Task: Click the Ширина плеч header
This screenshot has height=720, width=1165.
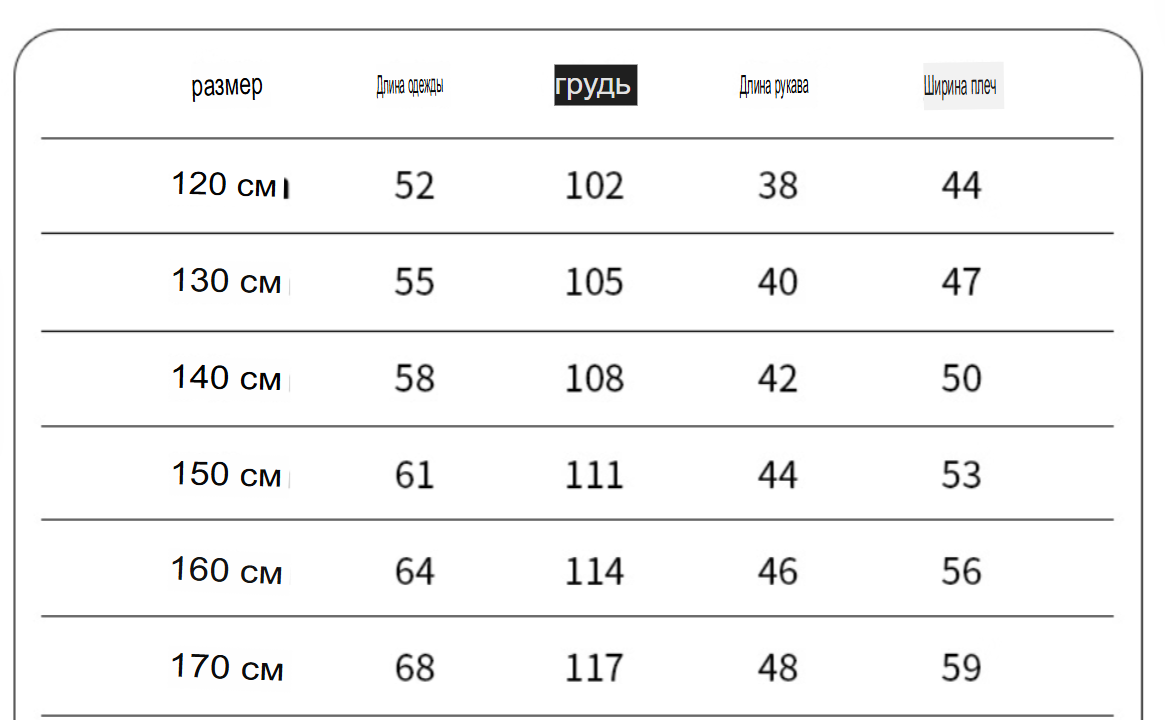Action: (x=960, y=86)
